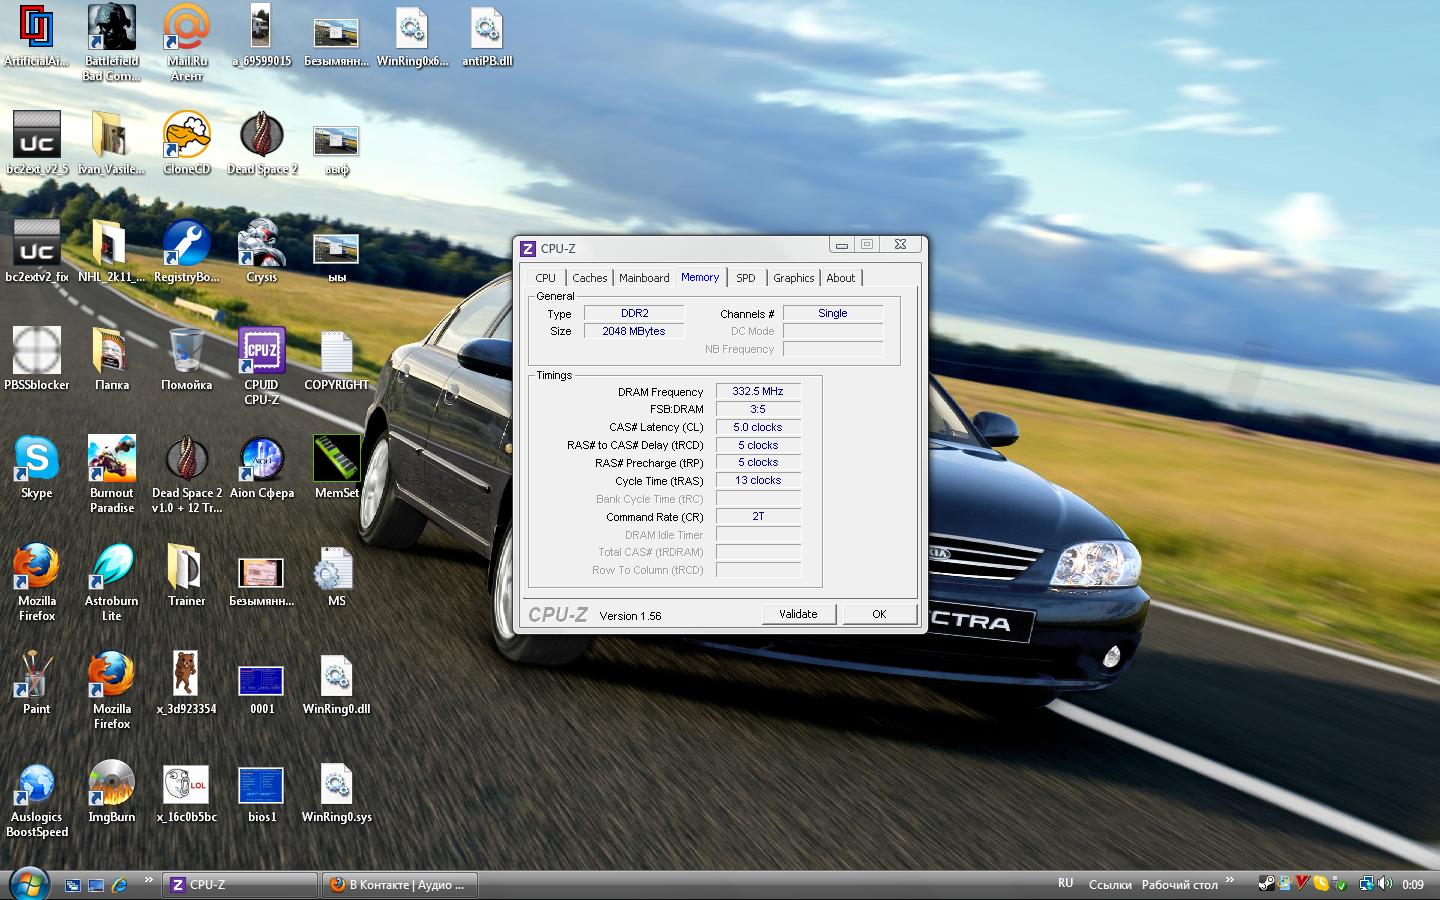This screenshot has height=900, width=1440.
Task: Click the DRAM Frequency value field
Action: (x=758, y=392)
